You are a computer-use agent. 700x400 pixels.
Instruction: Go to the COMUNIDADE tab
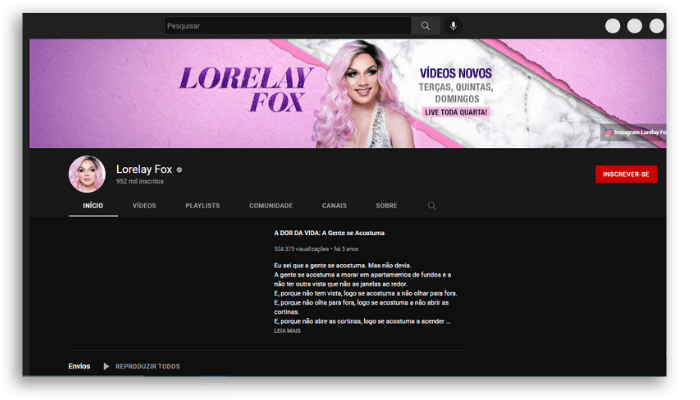[x=271, y=205]
